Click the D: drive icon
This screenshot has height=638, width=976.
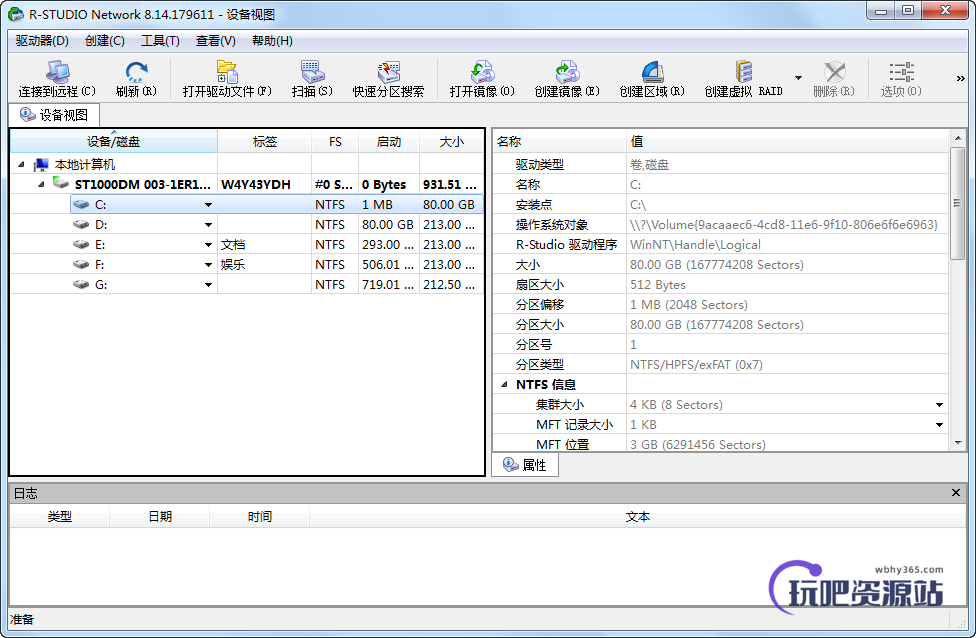pyautogui.click(x=81, y=224)
